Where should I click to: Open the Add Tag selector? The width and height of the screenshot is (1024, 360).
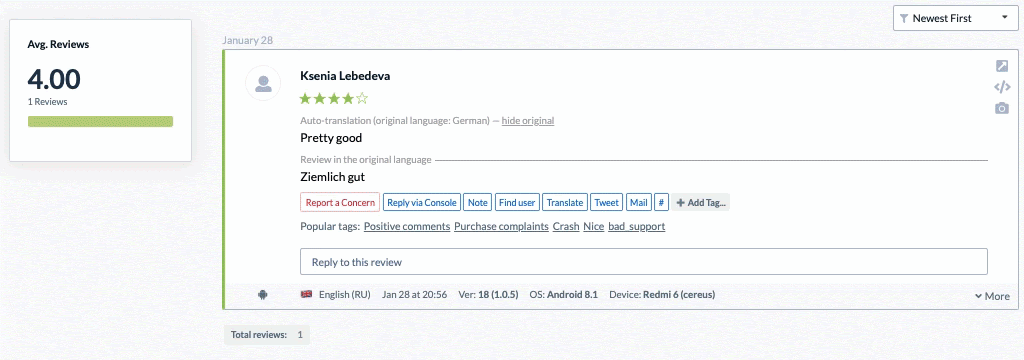tap(701, 203)
